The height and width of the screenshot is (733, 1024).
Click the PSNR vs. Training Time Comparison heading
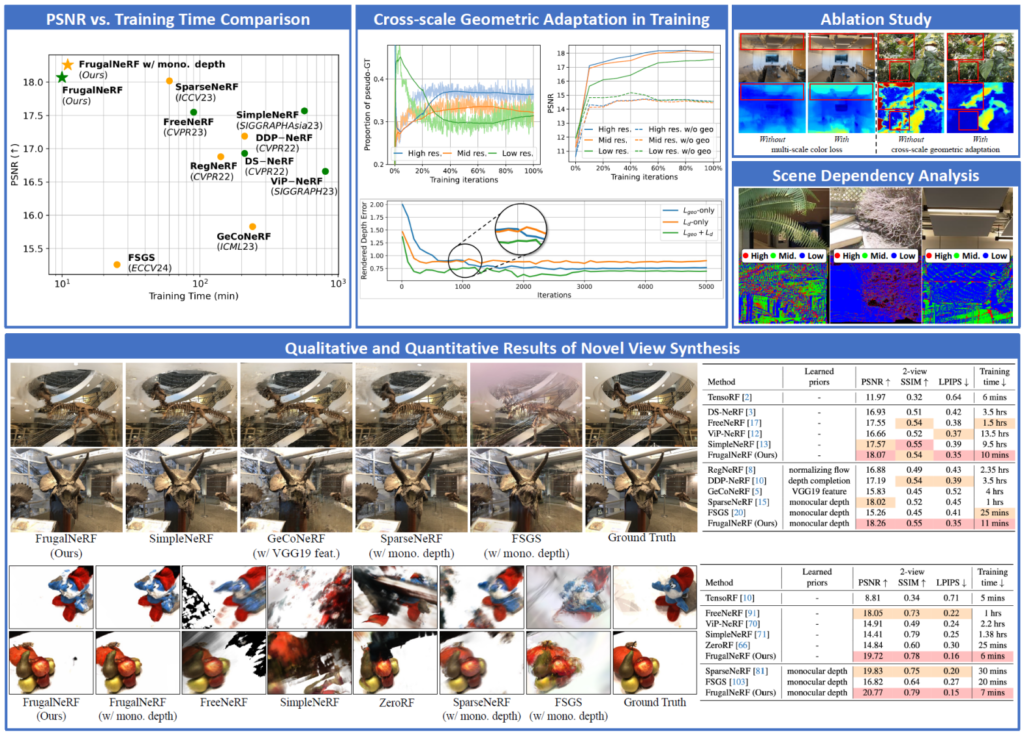(x=176, y=17)
